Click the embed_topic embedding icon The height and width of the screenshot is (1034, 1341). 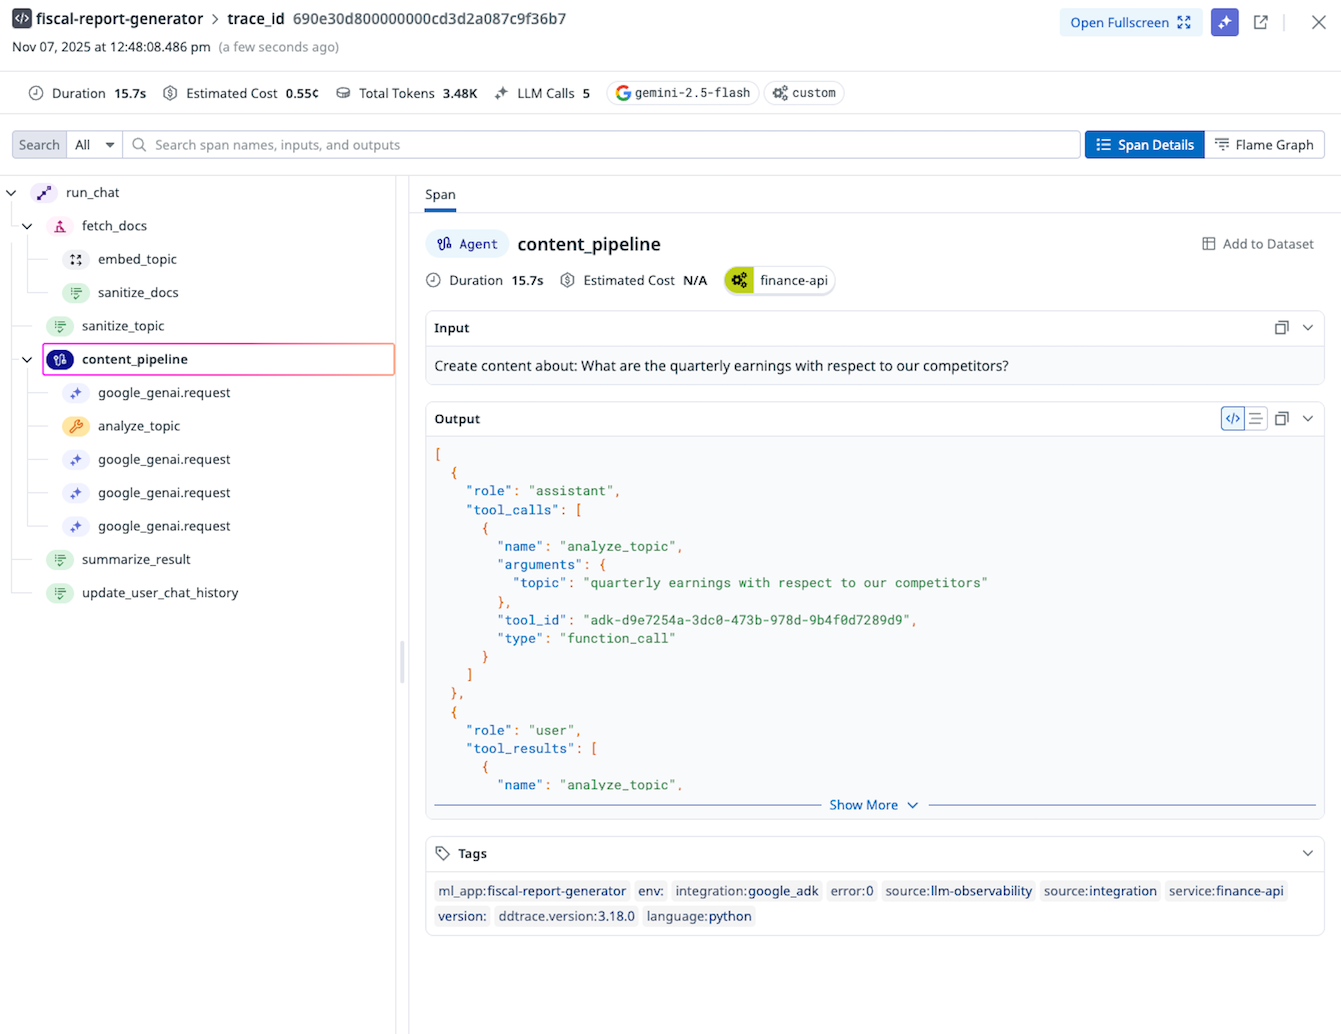coord(76,259)
